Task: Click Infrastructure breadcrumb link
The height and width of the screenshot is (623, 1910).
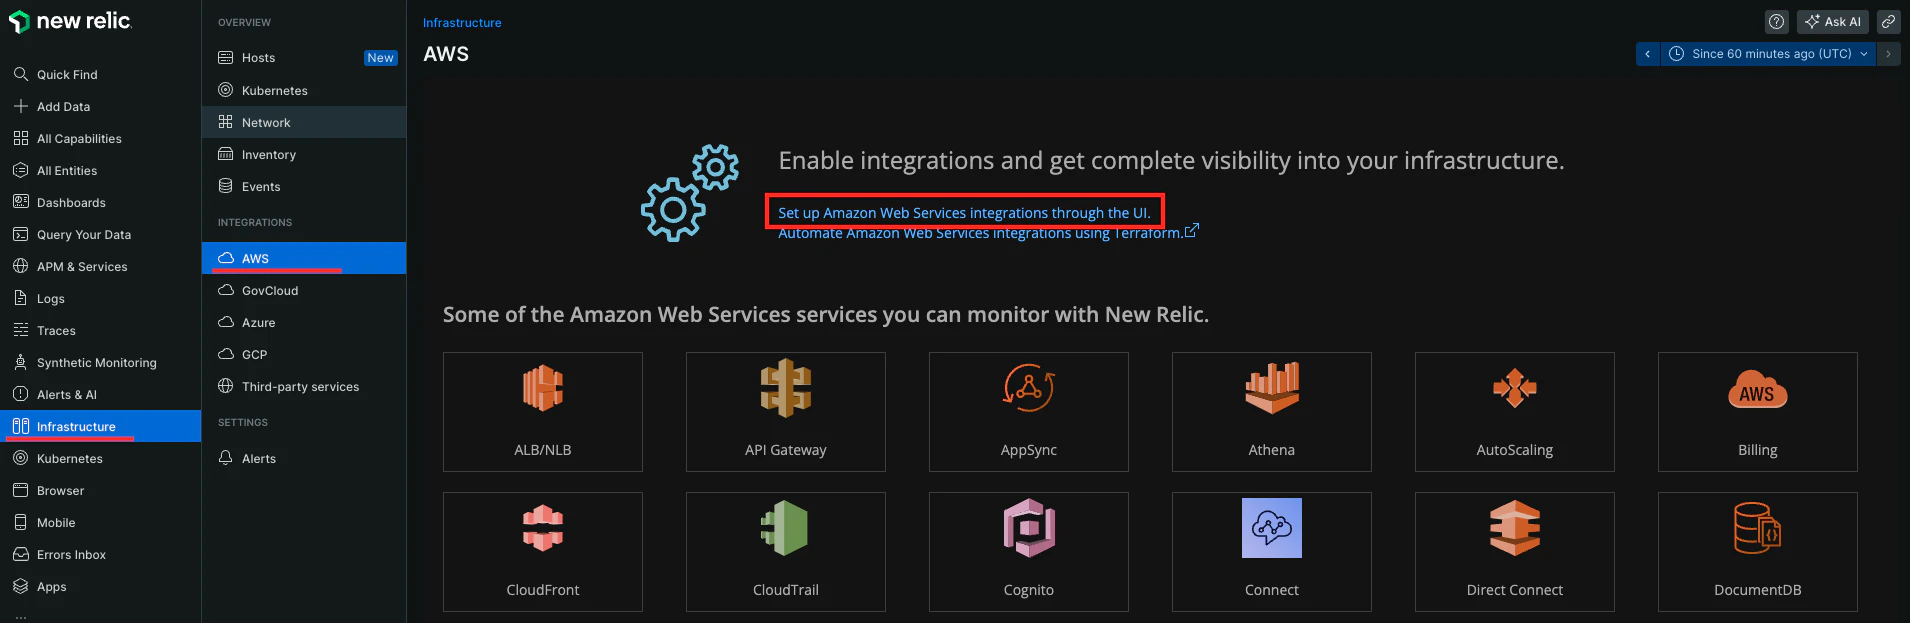Action: (462, 23)
